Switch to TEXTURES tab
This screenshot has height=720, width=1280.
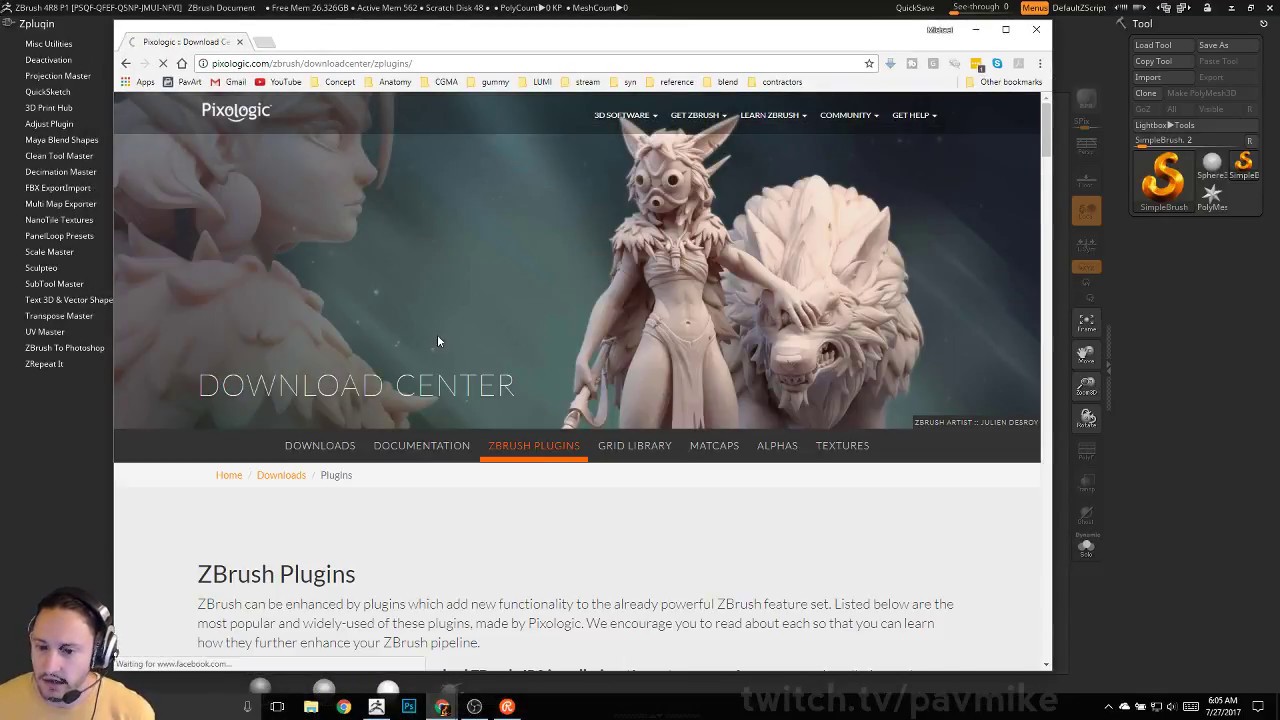tap(842, 445)
